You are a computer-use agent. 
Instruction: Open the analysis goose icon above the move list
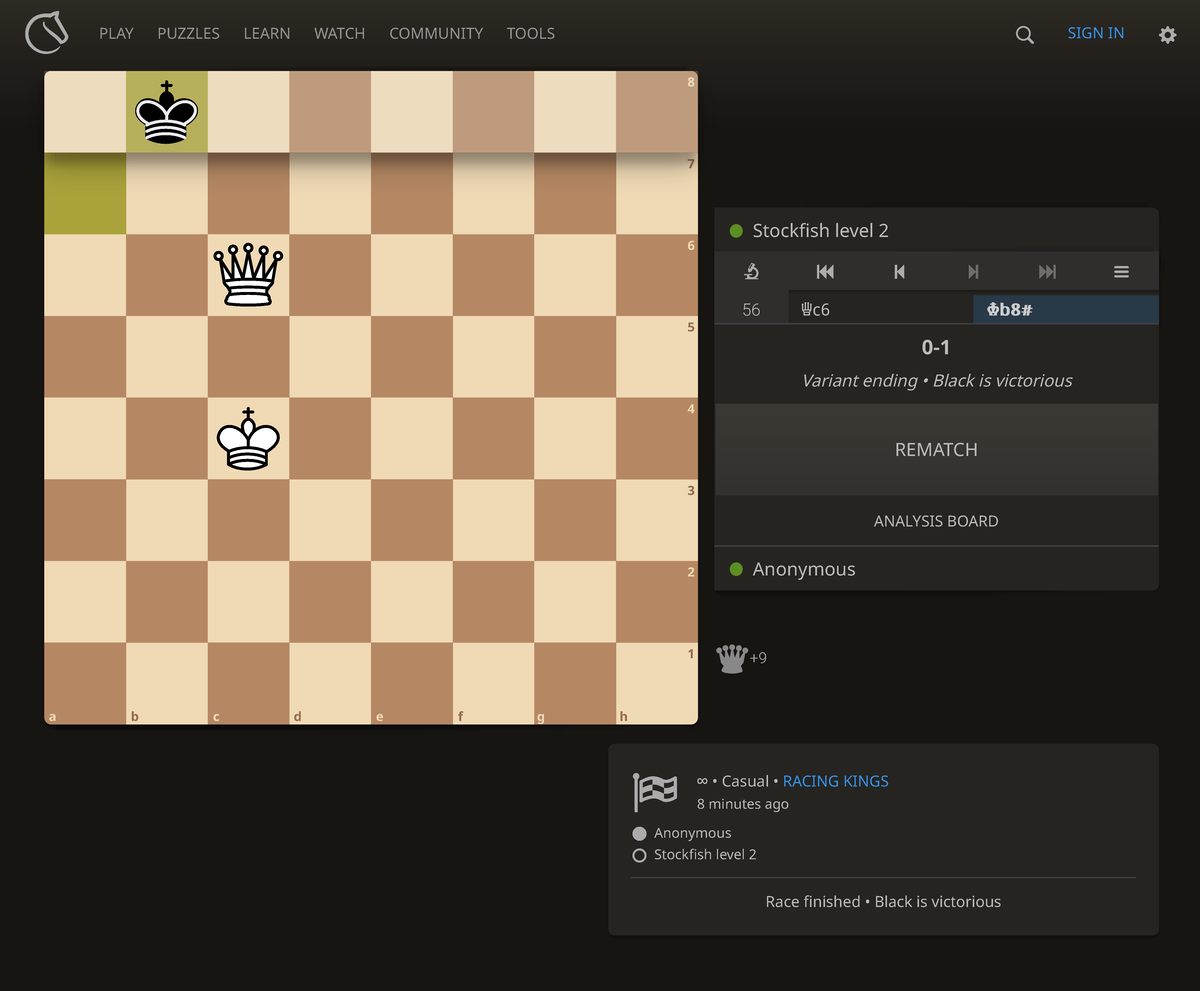[751, 271]
